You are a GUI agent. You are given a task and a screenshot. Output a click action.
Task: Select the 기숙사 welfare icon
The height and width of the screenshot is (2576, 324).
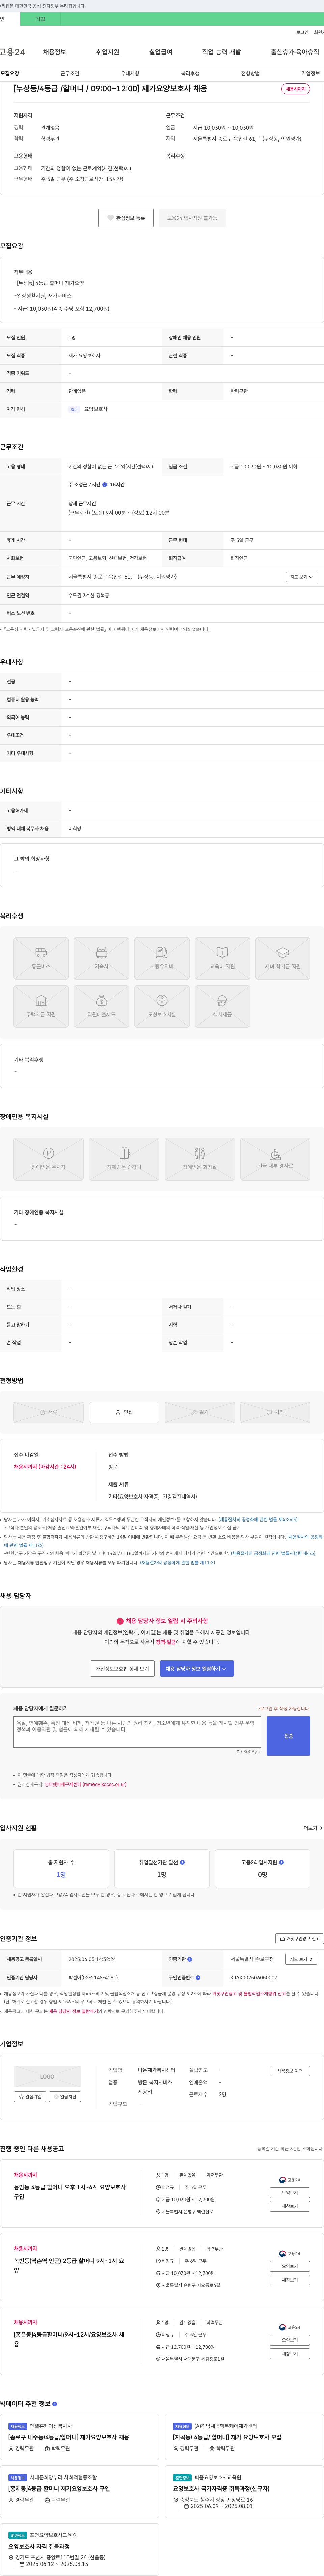101,958
